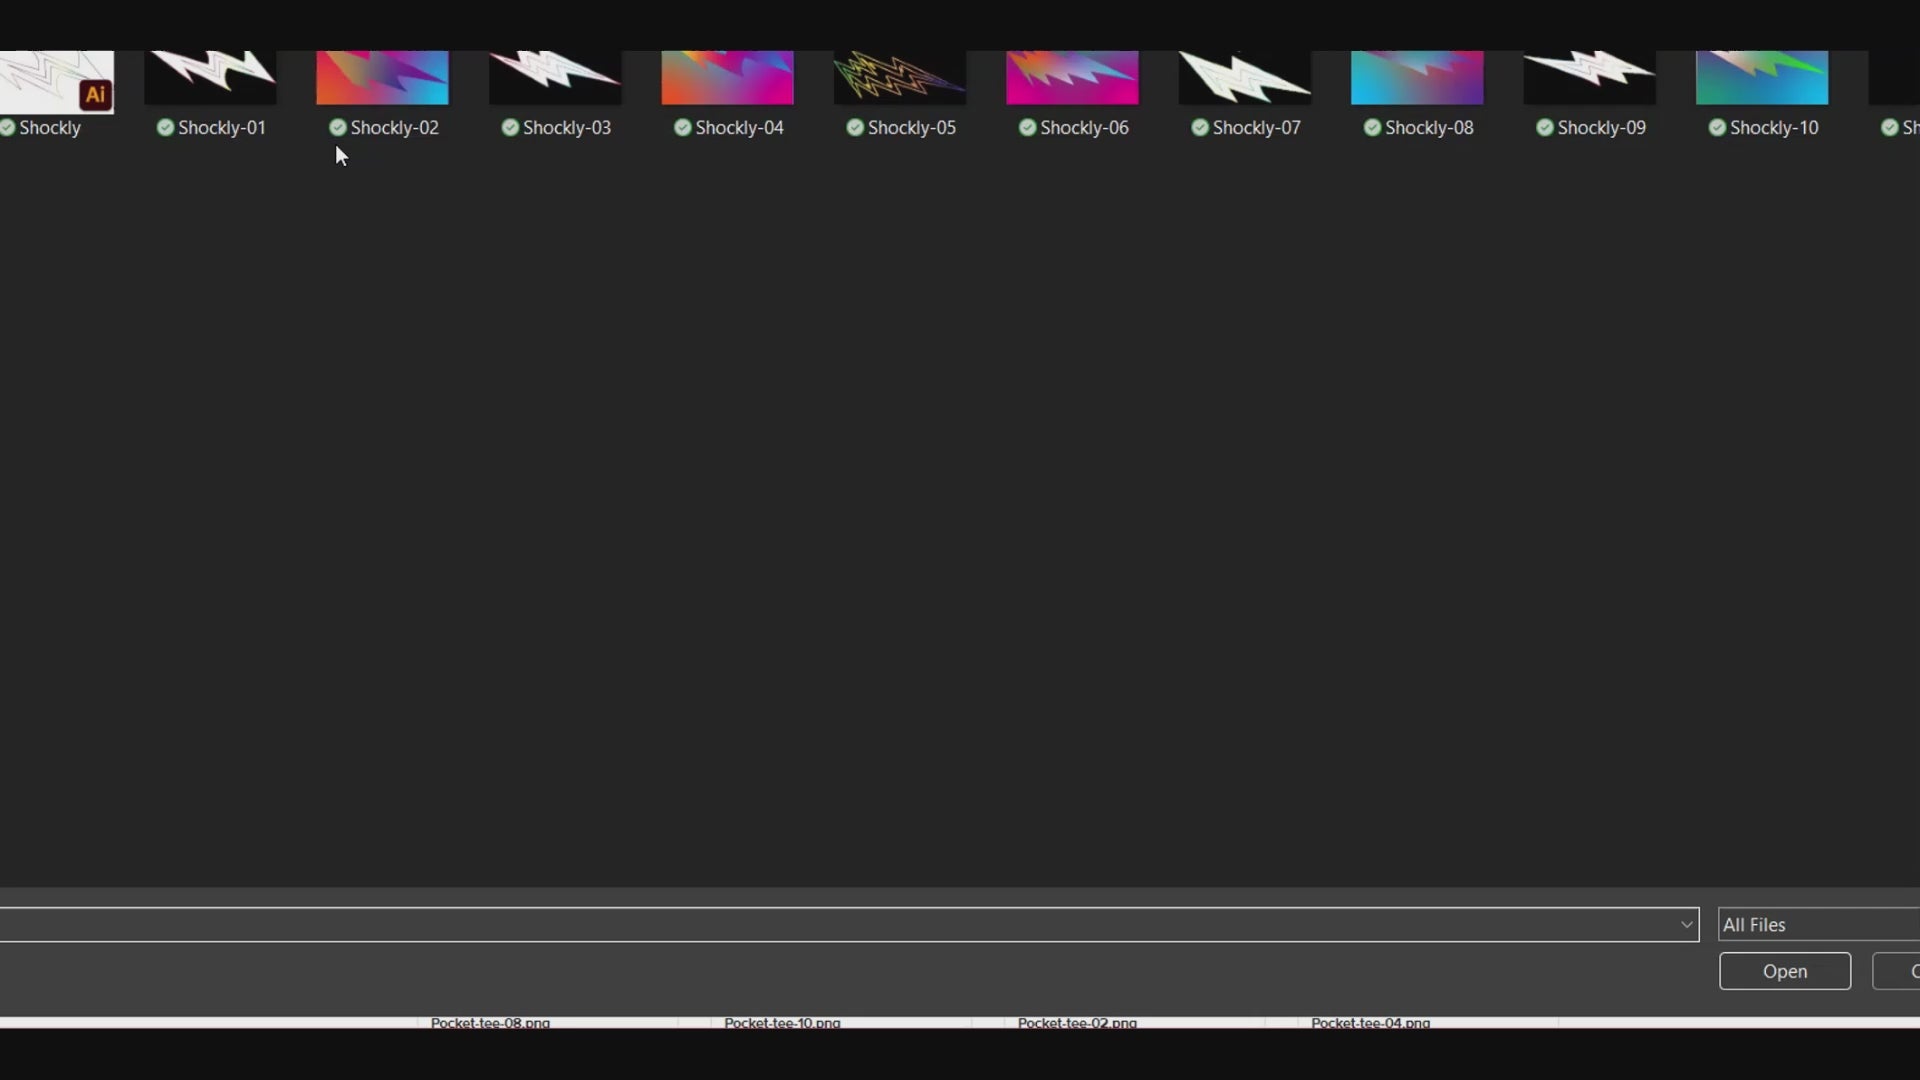
Task: Select the Shockly-06 magenta thumbnail
Action: point(1072,77)
